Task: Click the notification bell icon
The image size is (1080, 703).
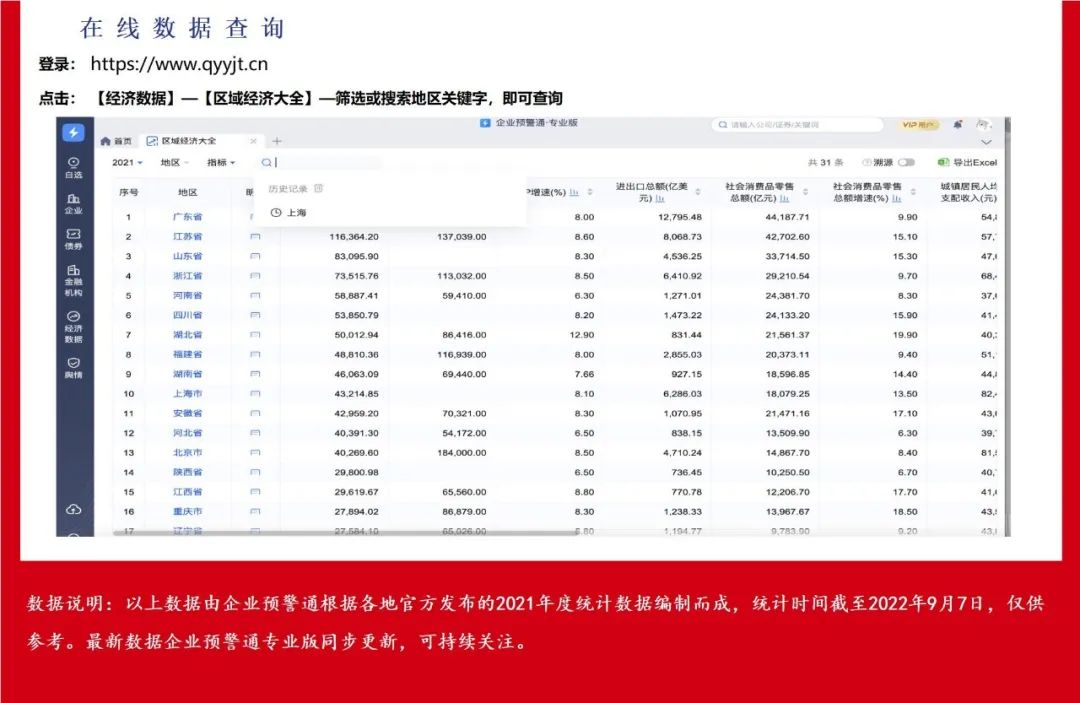Action: click(957, 125)
